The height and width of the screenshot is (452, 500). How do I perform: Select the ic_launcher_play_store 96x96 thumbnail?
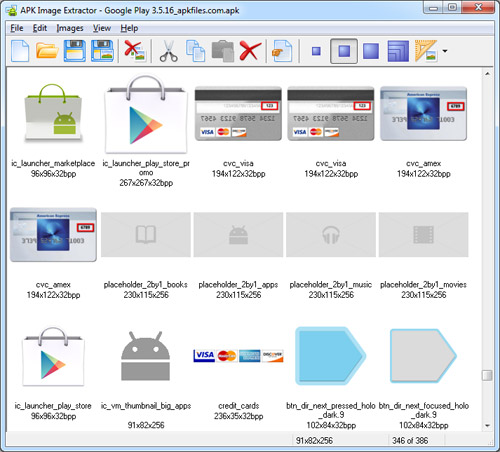click(53, 357)
